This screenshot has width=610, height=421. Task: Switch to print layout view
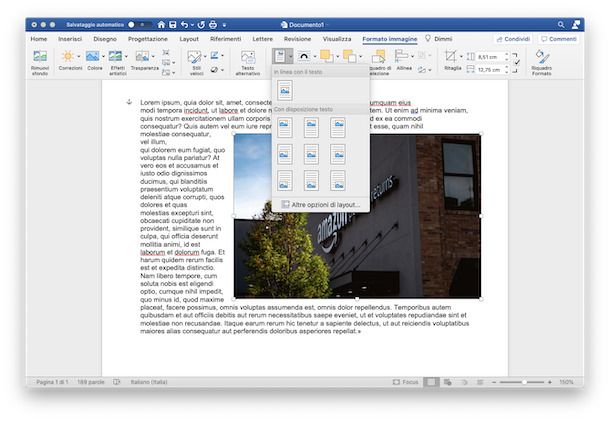click(x=431, y=382)
